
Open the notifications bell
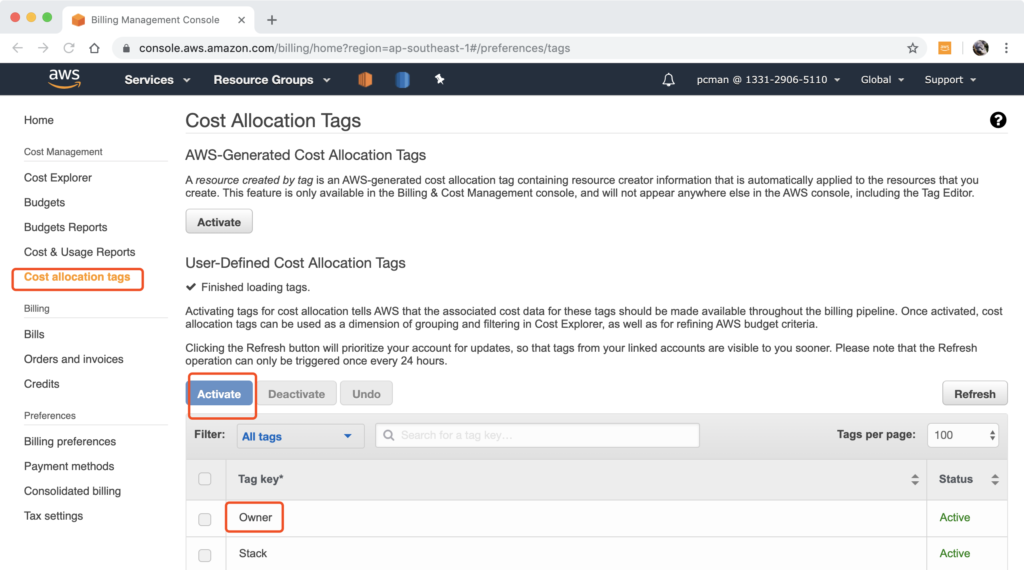click(668, 80)
